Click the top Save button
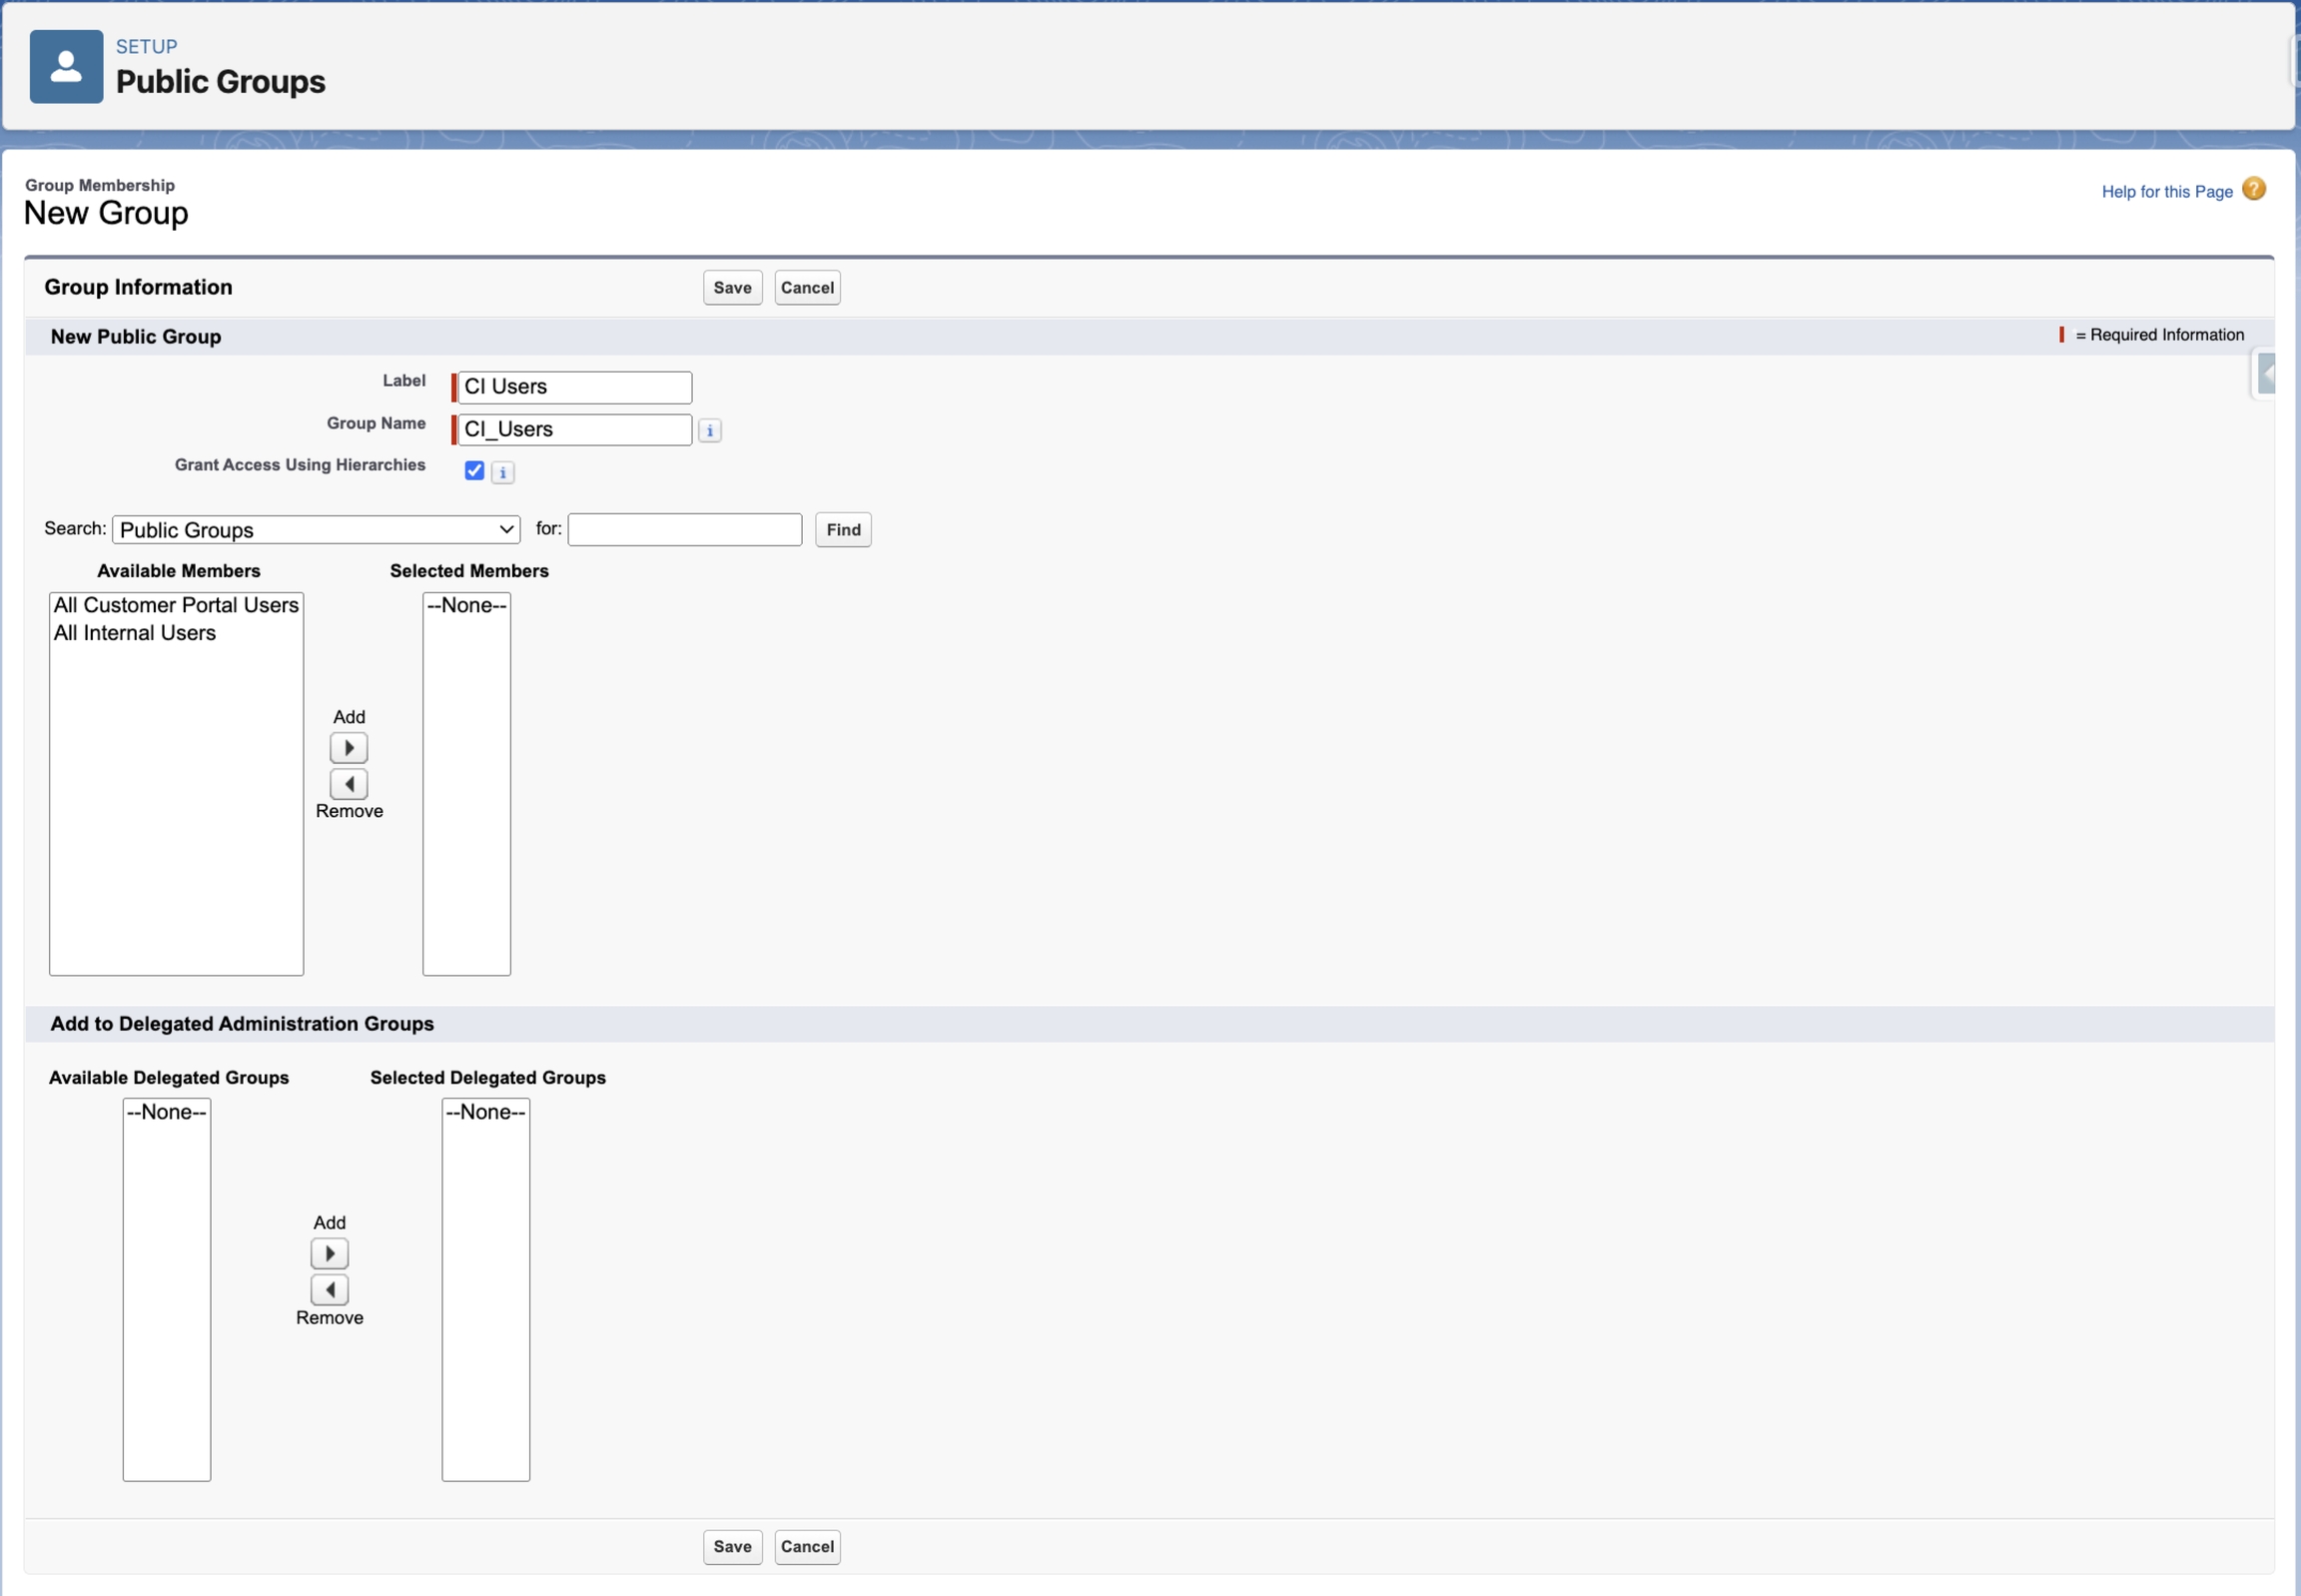The height and width of the screenshot is (1596, 2301). point(732,288)
